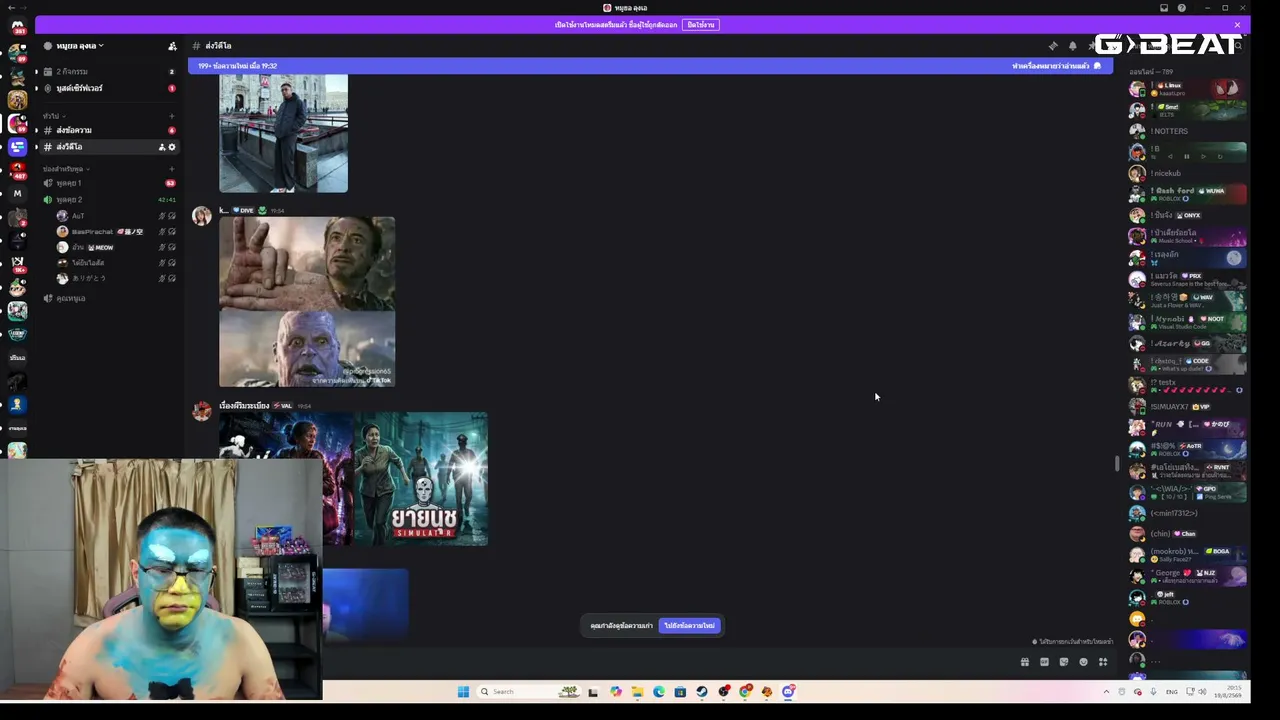Screen dimensions: 1280x720
Task: Click the บูสต์เซิร์ฟเวอร์ server boost entry
Action: [109, 88]
